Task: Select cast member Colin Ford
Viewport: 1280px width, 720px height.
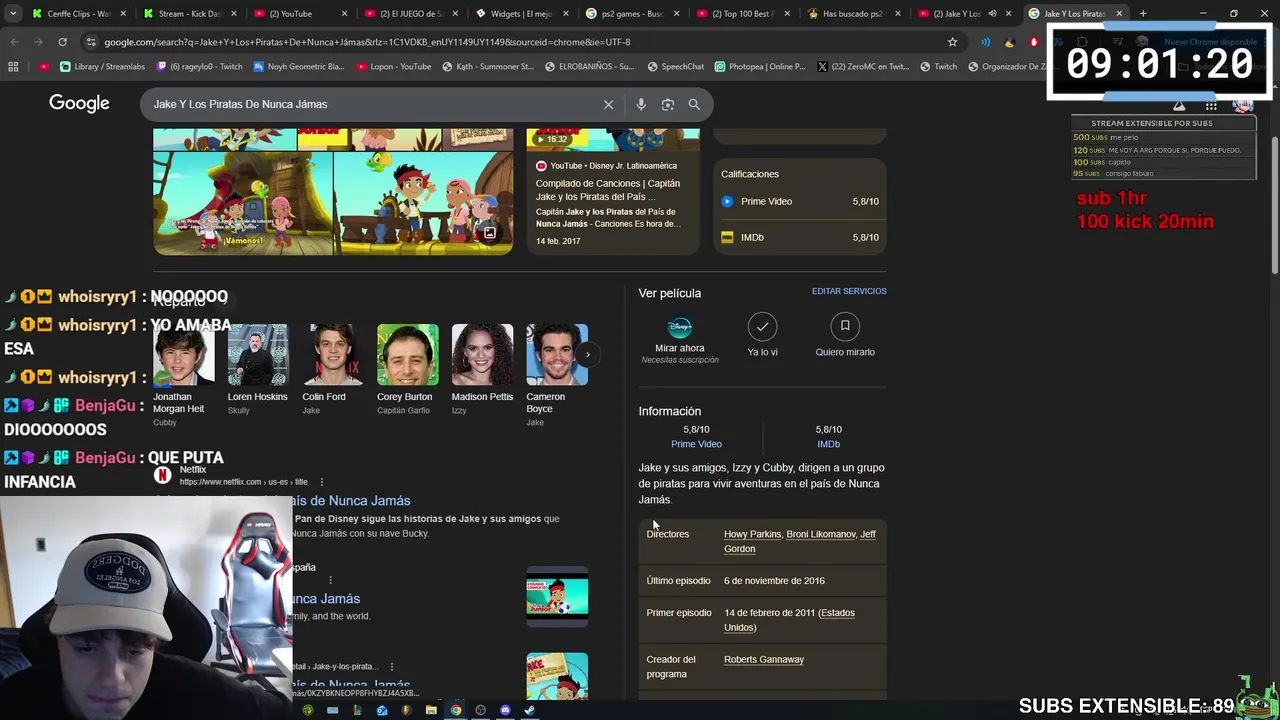Action: [332, 370]
